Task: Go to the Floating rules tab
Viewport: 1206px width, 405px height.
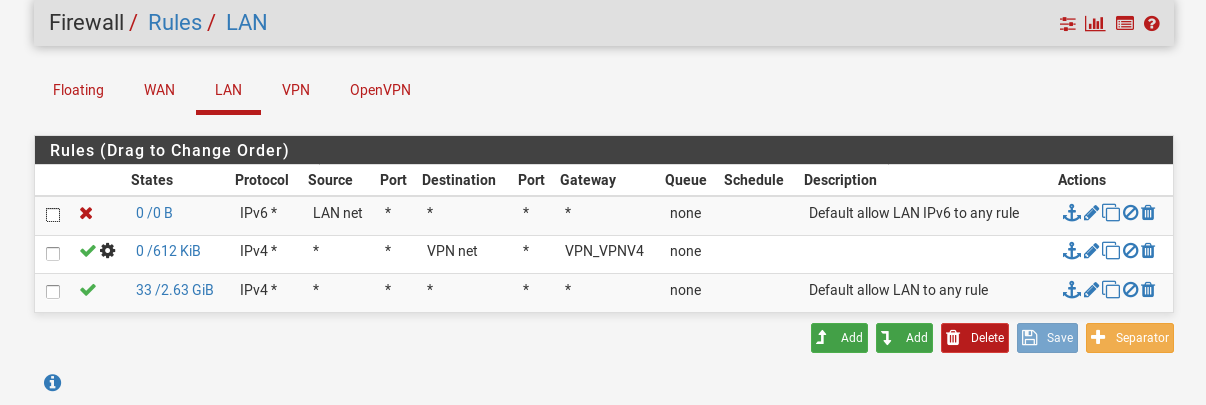Action: tap(78, 90)
